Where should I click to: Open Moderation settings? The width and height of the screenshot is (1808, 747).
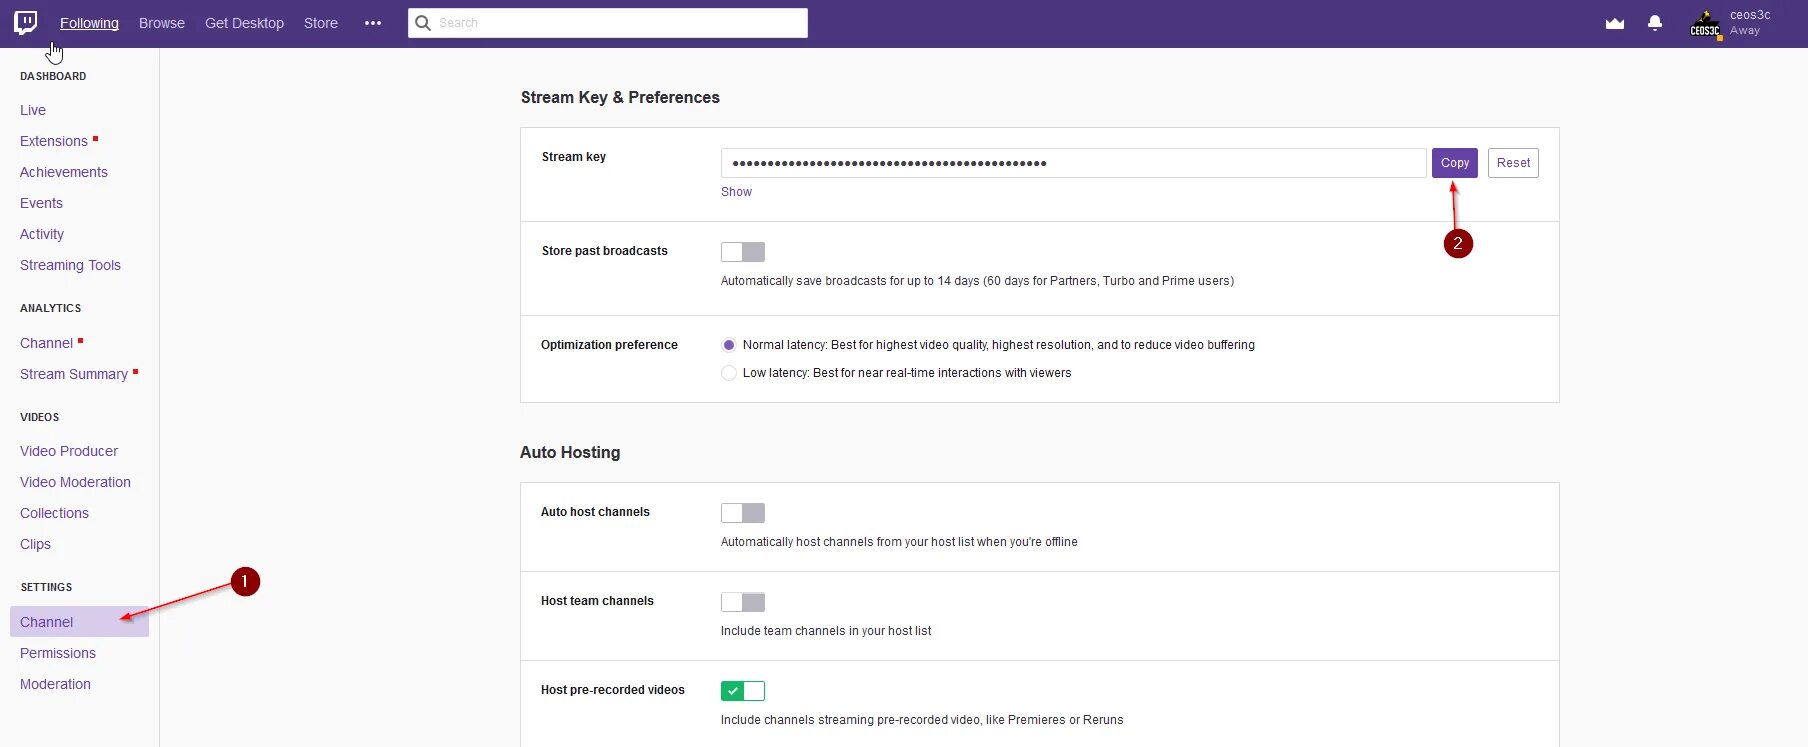(x=55, y=684)
